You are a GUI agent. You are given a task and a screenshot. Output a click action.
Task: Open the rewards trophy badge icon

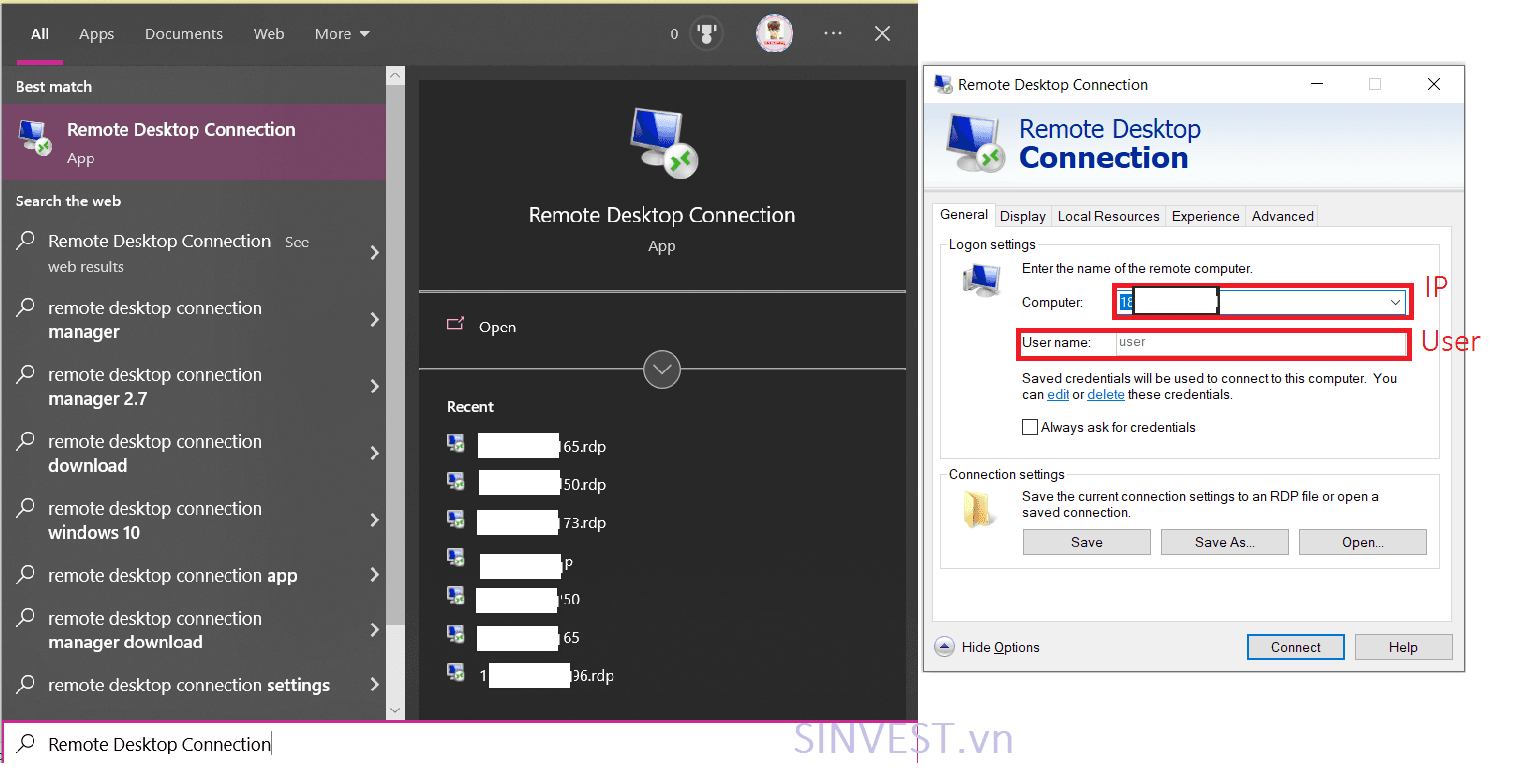[x=708, y=34]
